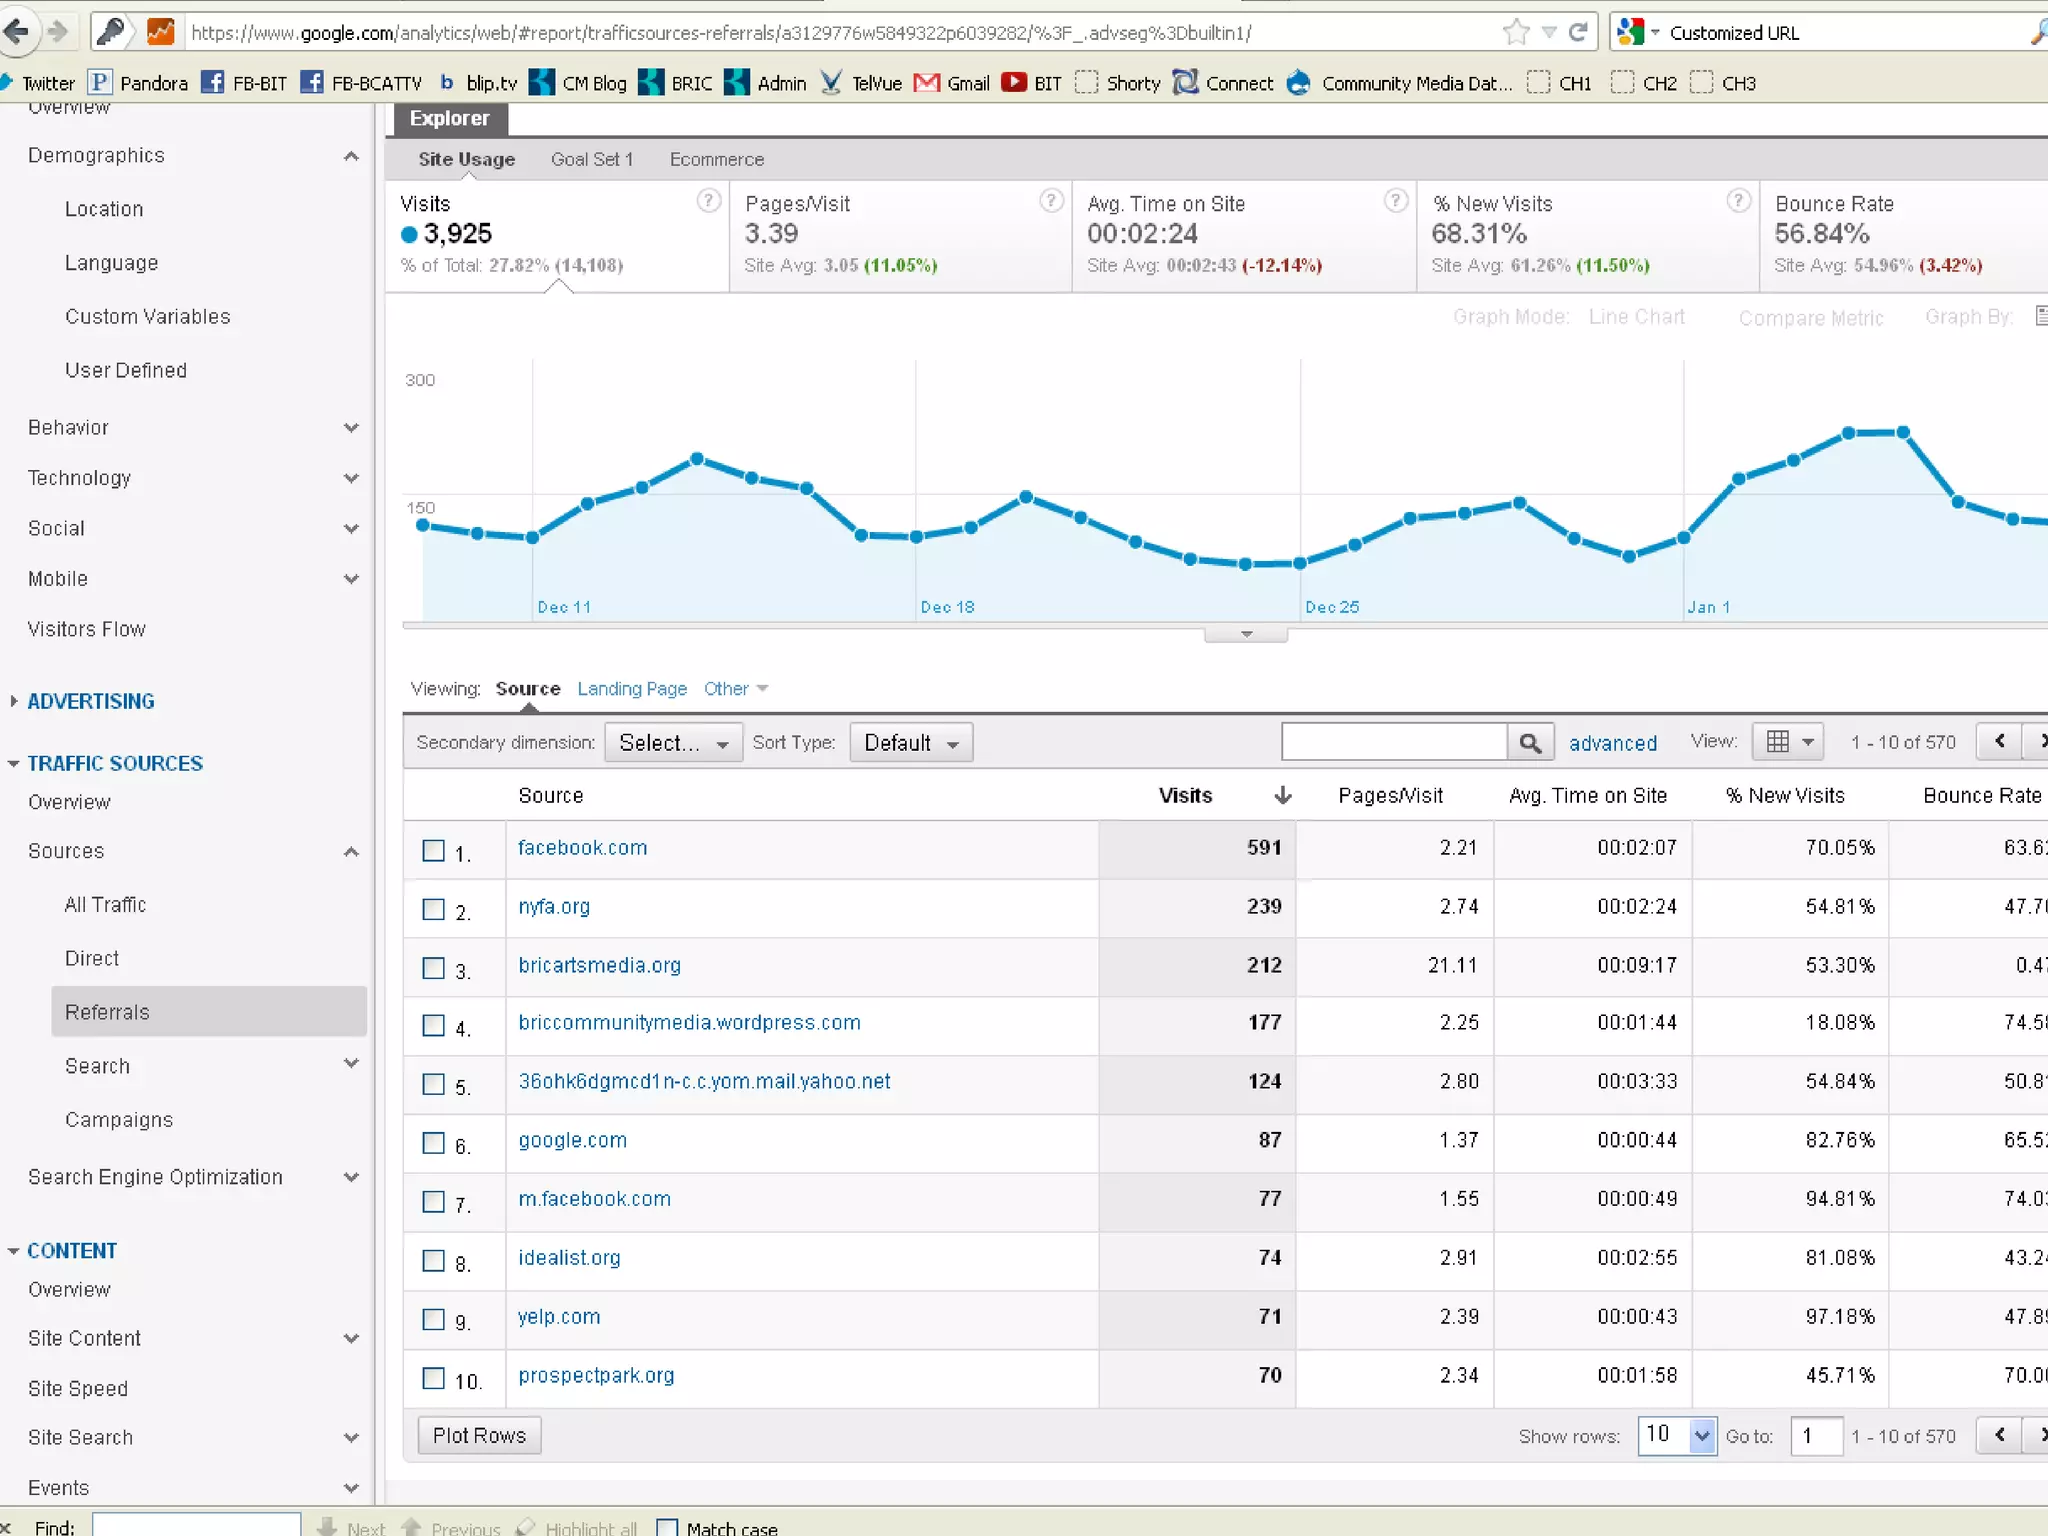Open the Gmail bookmark
This screenshot has width=2048, height=1536.
[x=952, y=83]
